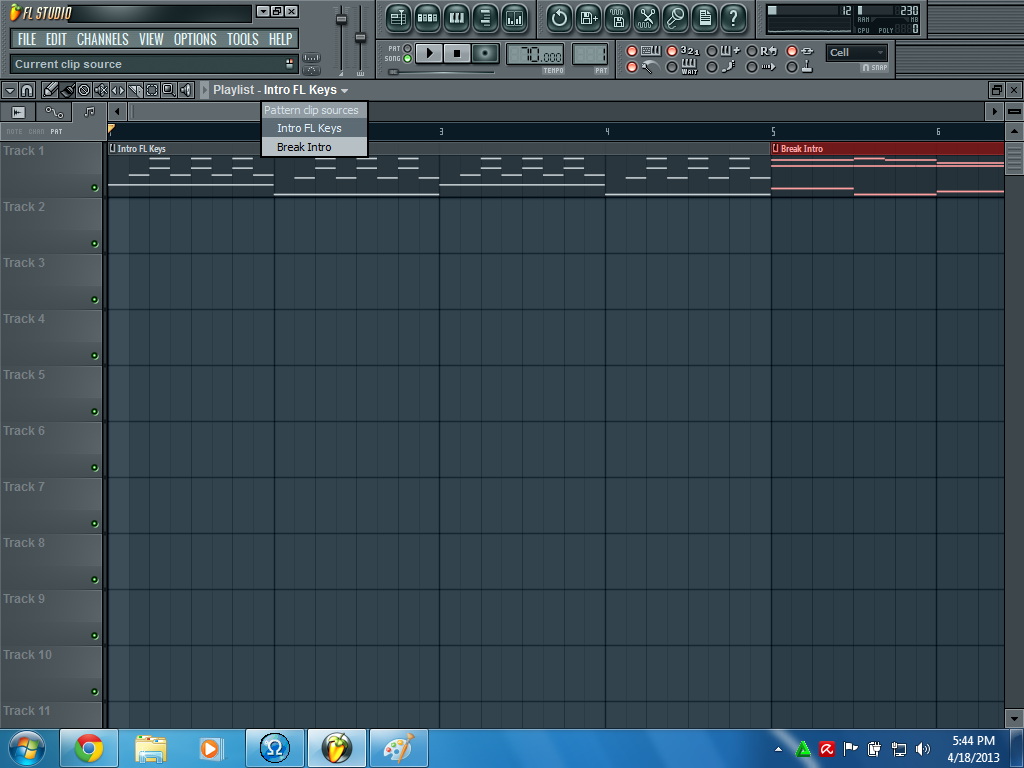Click the question mark help icon

[733, 18]
